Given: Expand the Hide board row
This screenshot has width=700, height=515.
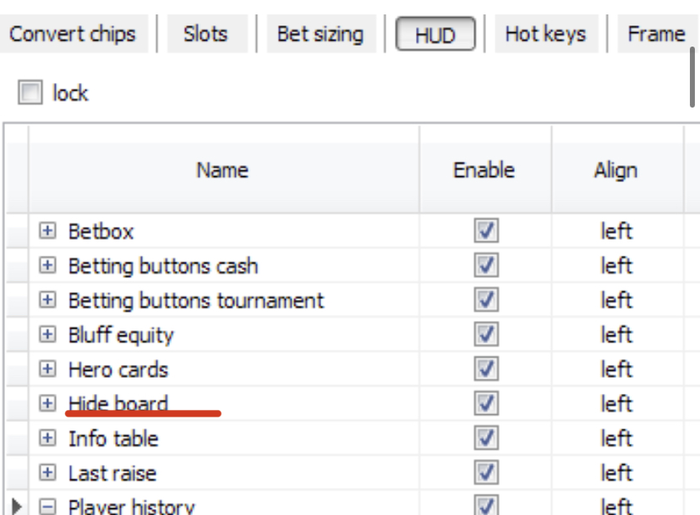Looking at the screenshot, I should click(x=47, y=403).
